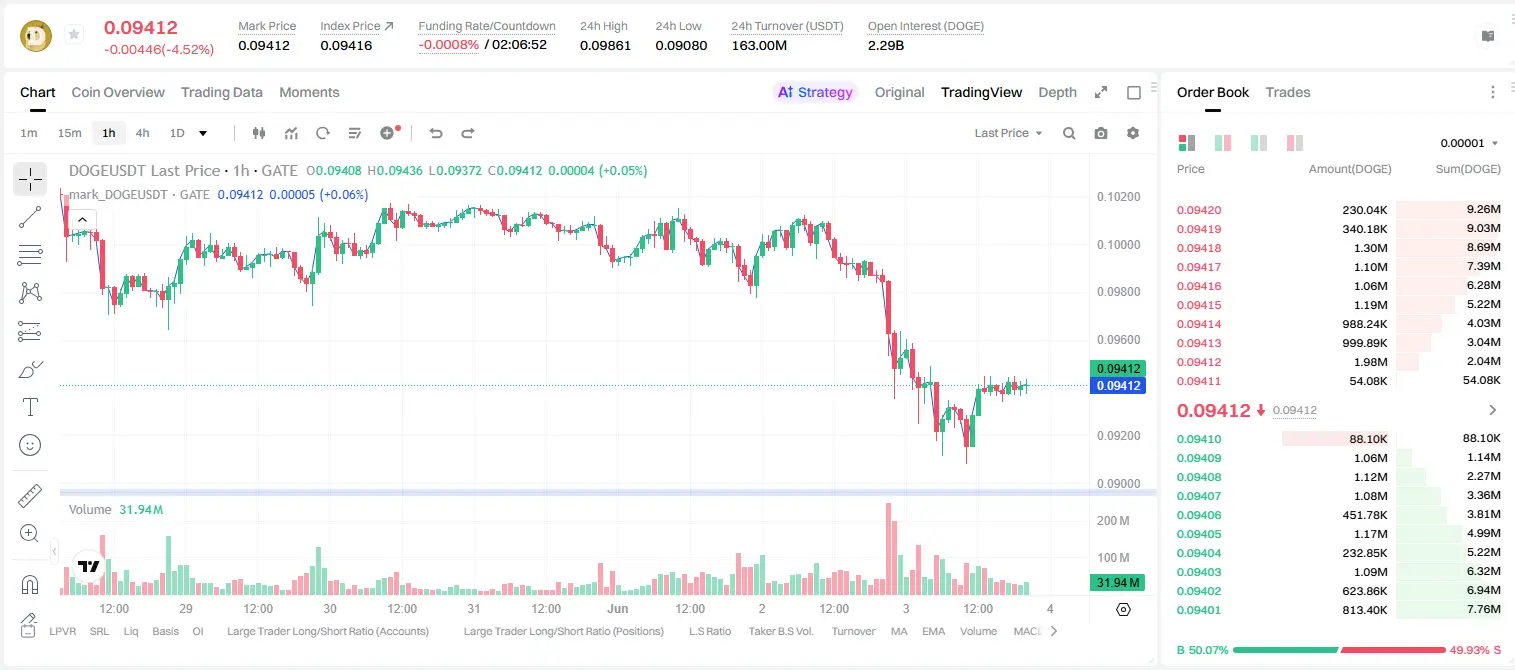Screen dimensions: 1515x670
Task: Click the buy/sell ratio bar
Action: 1339,650
